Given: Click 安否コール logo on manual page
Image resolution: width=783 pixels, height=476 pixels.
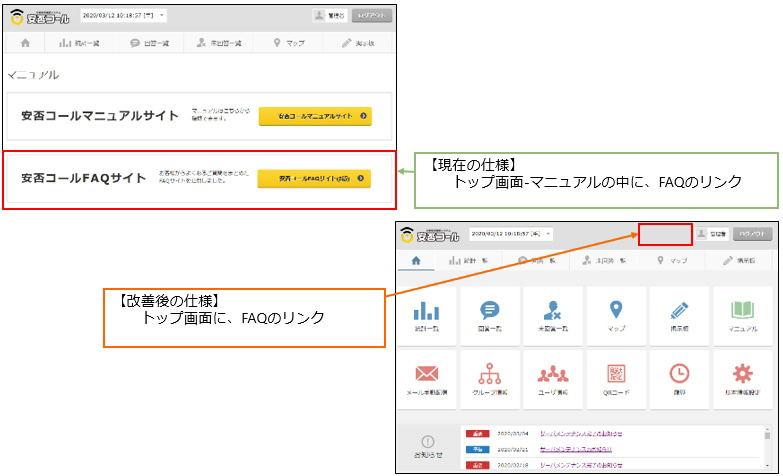Looking at the screenshot, I should click(x=40, y=17).
